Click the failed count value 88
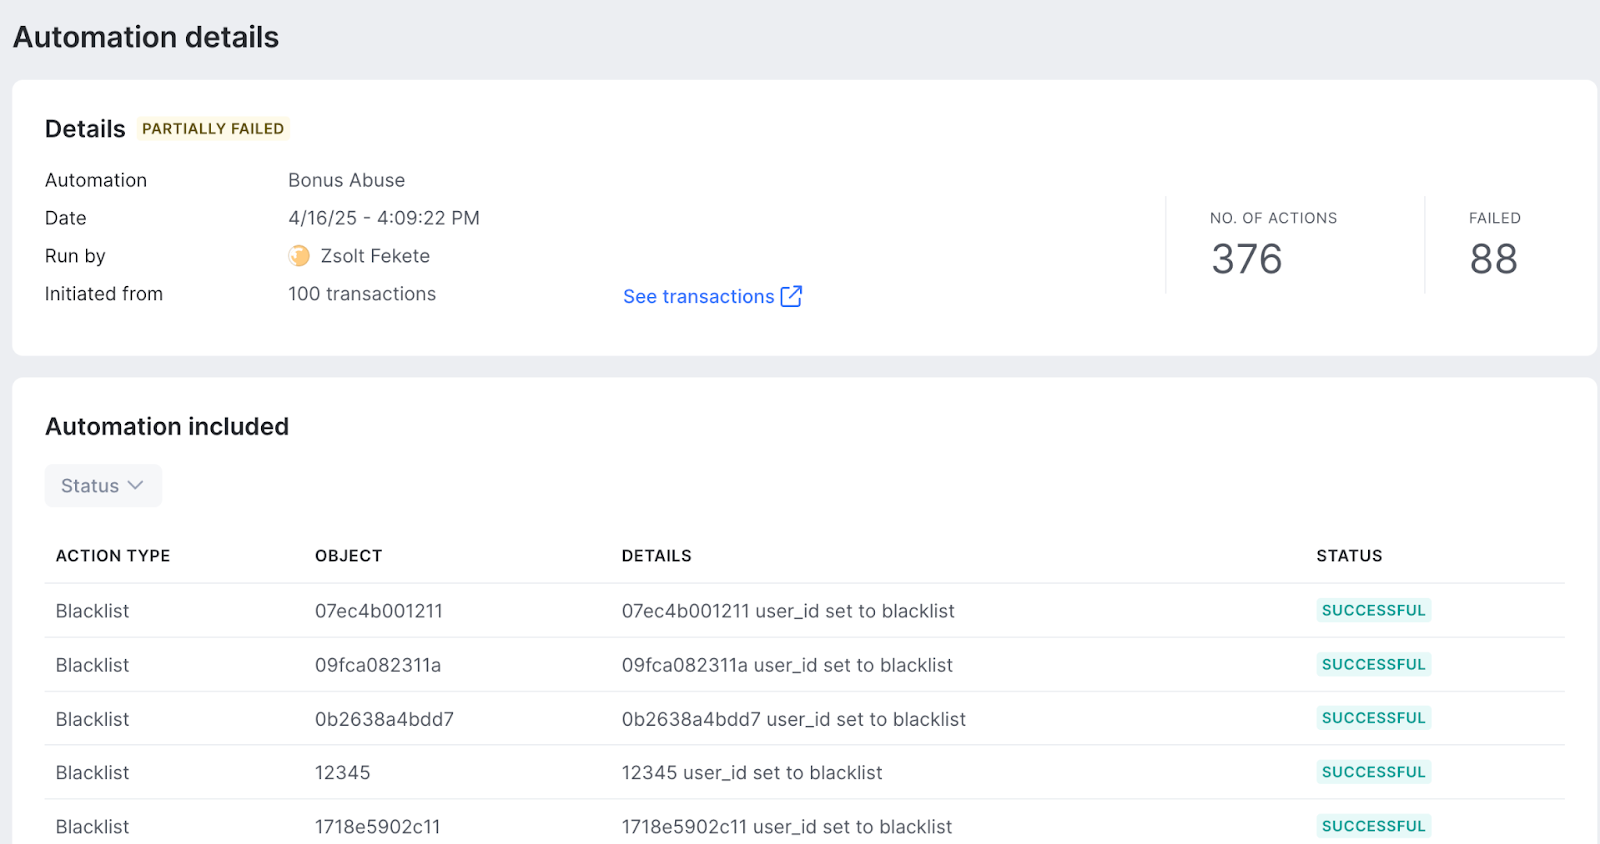This screenshot has width=1600, height=844. (1494, 259)
